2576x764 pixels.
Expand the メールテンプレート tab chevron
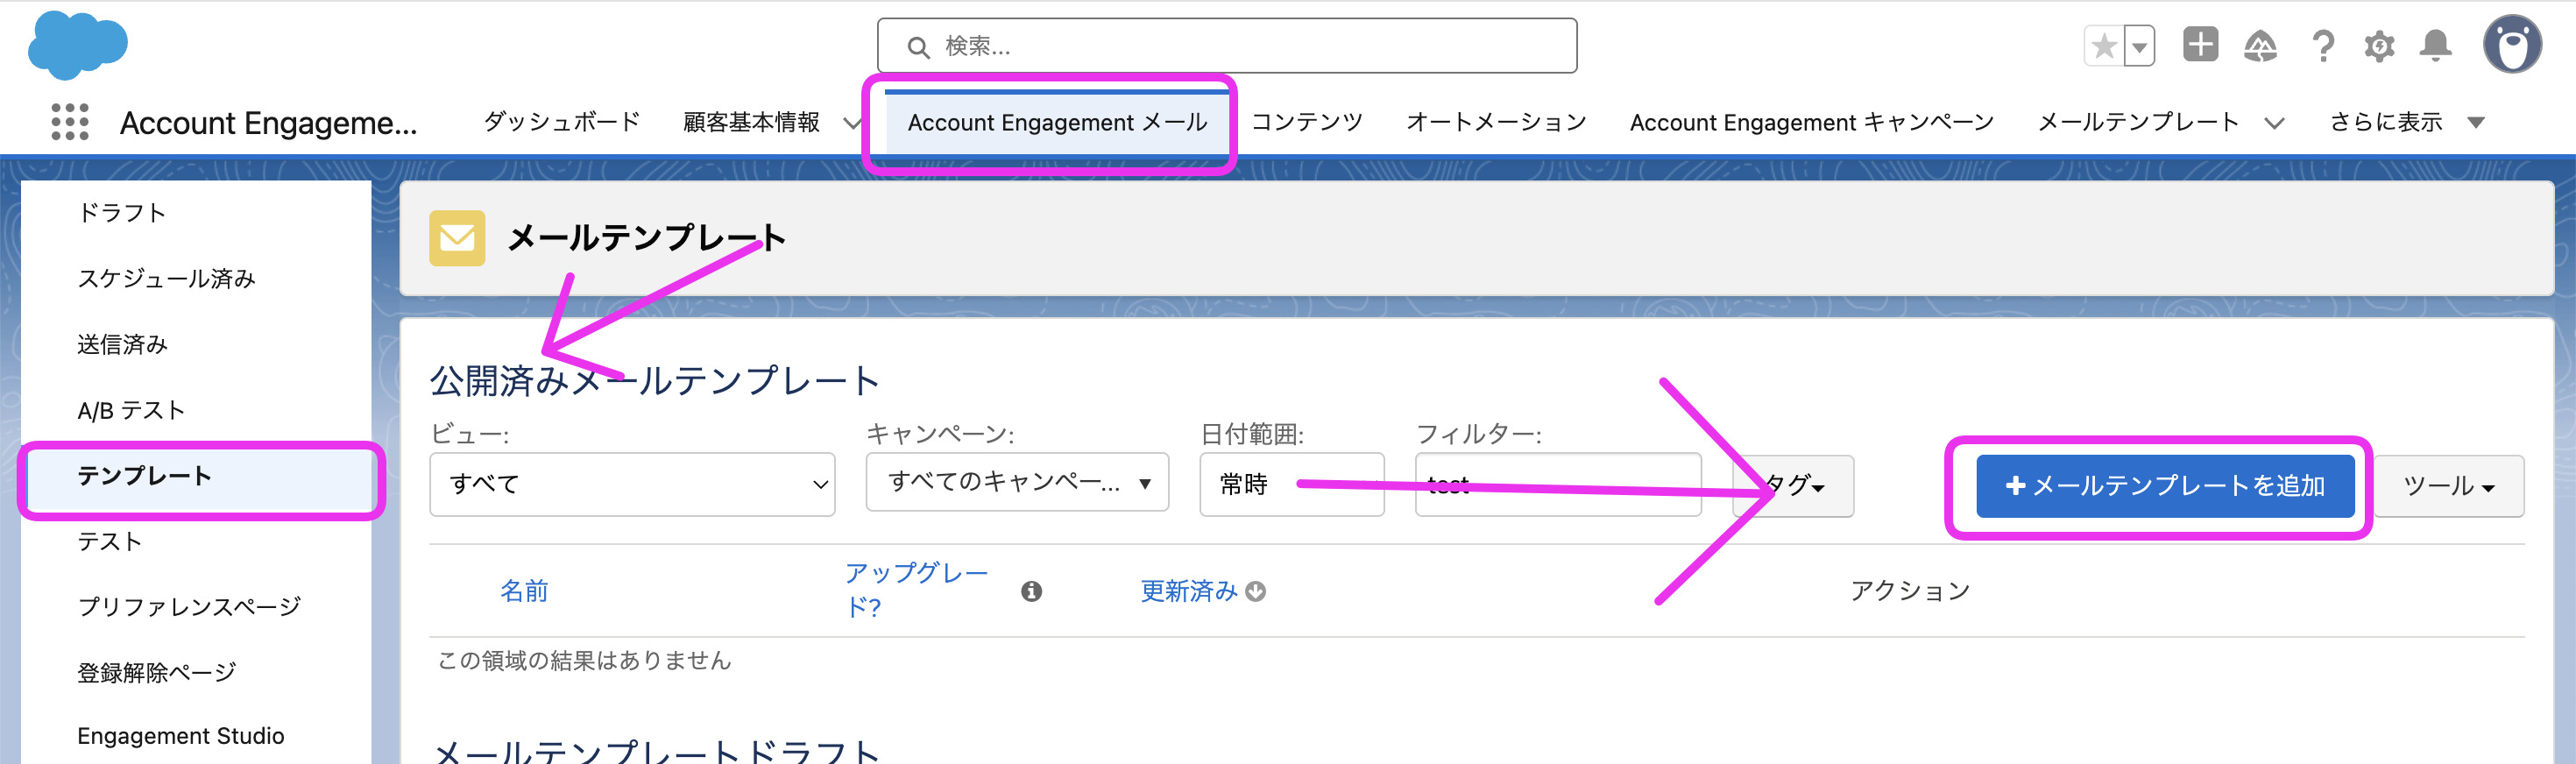tap(2274, 123)
